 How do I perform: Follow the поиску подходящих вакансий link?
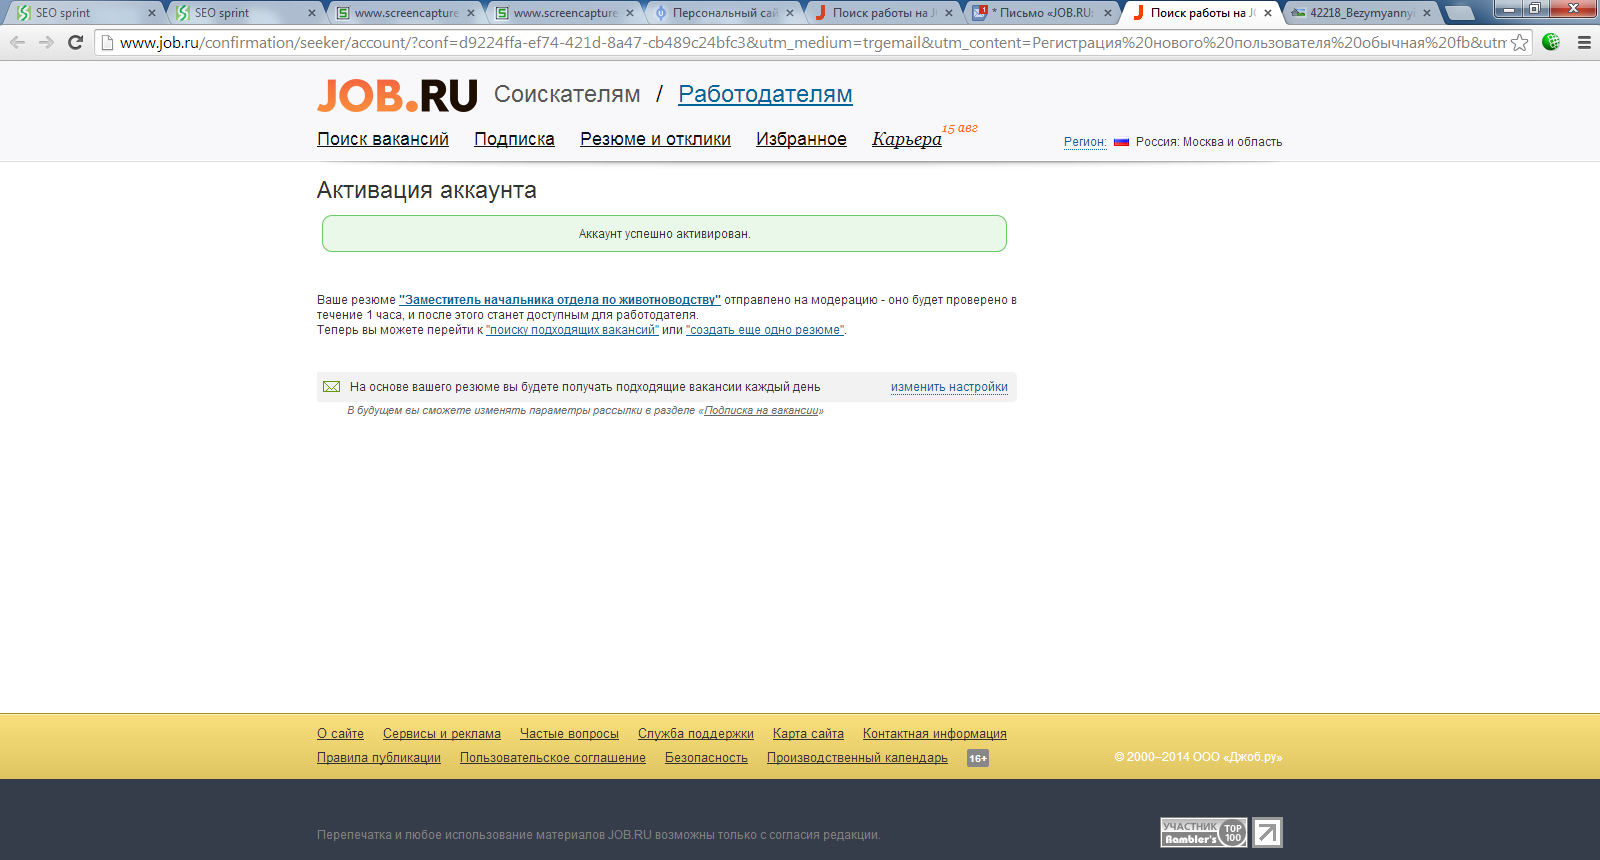tap(572, 330)
